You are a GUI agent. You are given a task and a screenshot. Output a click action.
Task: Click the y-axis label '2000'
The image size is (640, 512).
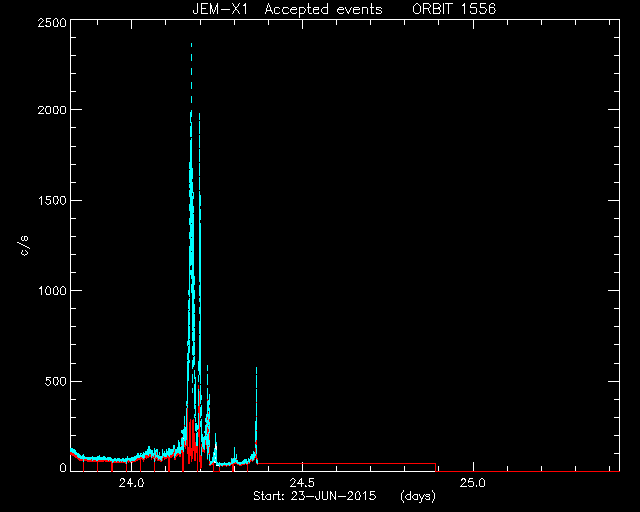point(52,110)
